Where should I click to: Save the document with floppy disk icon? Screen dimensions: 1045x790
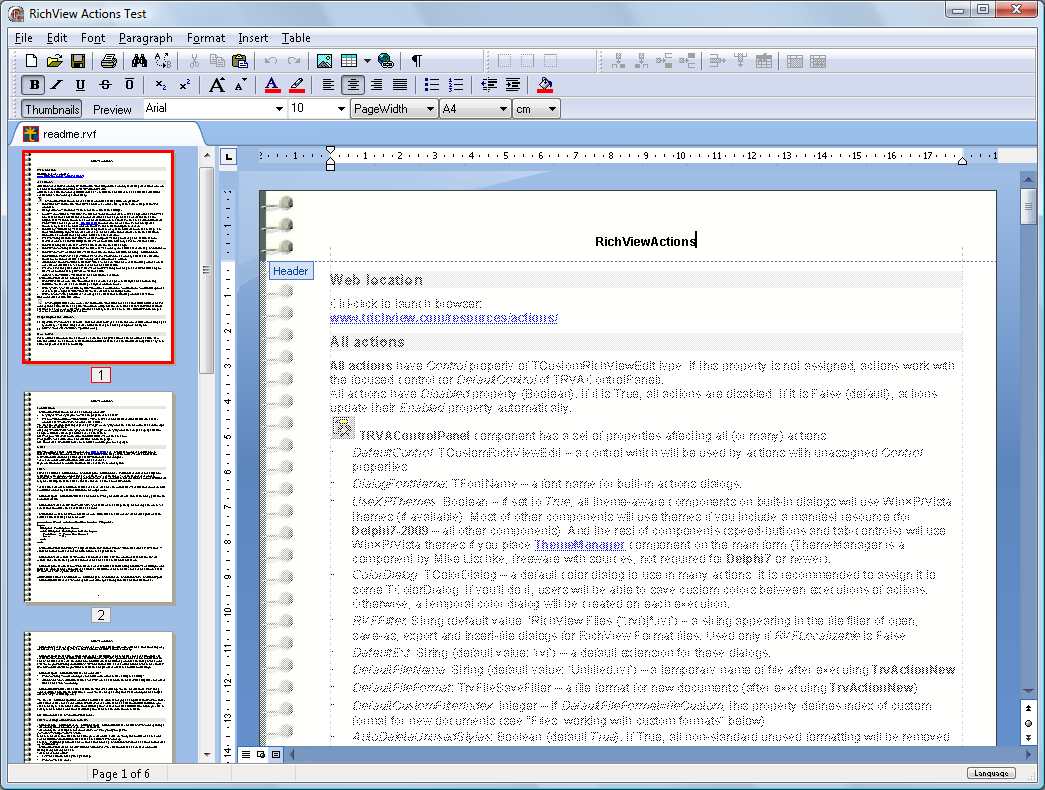click(x=77, y=61)
